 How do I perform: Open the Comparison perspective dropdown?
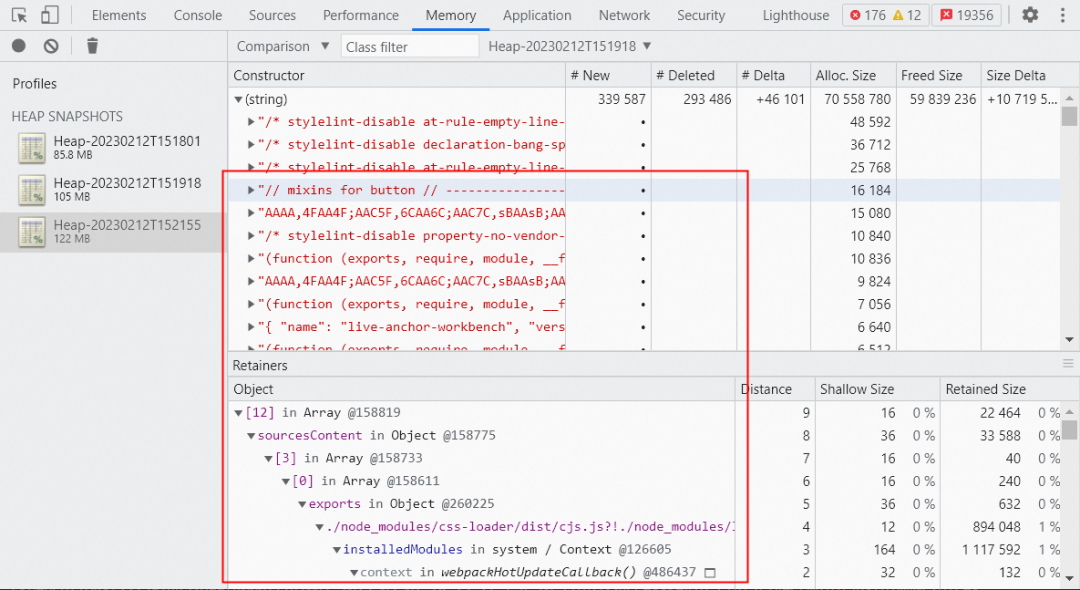coord(282,46)
